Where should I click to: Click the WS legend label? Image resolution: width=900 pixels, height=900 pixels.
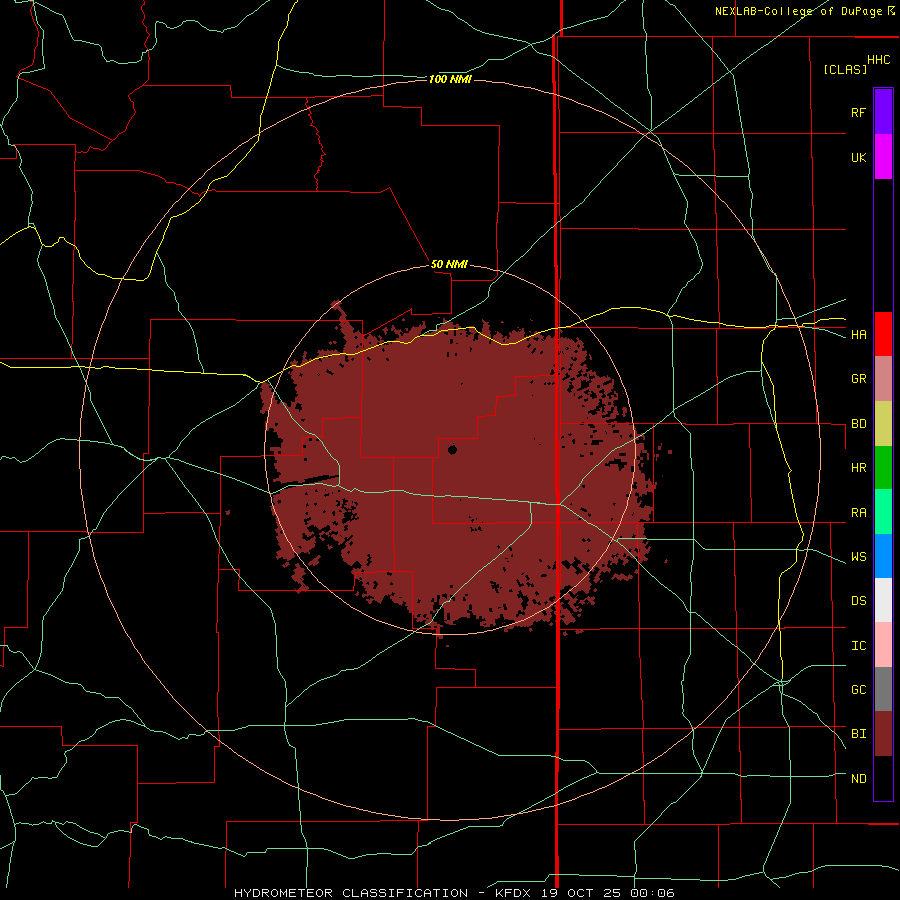[x=858, y=556]
